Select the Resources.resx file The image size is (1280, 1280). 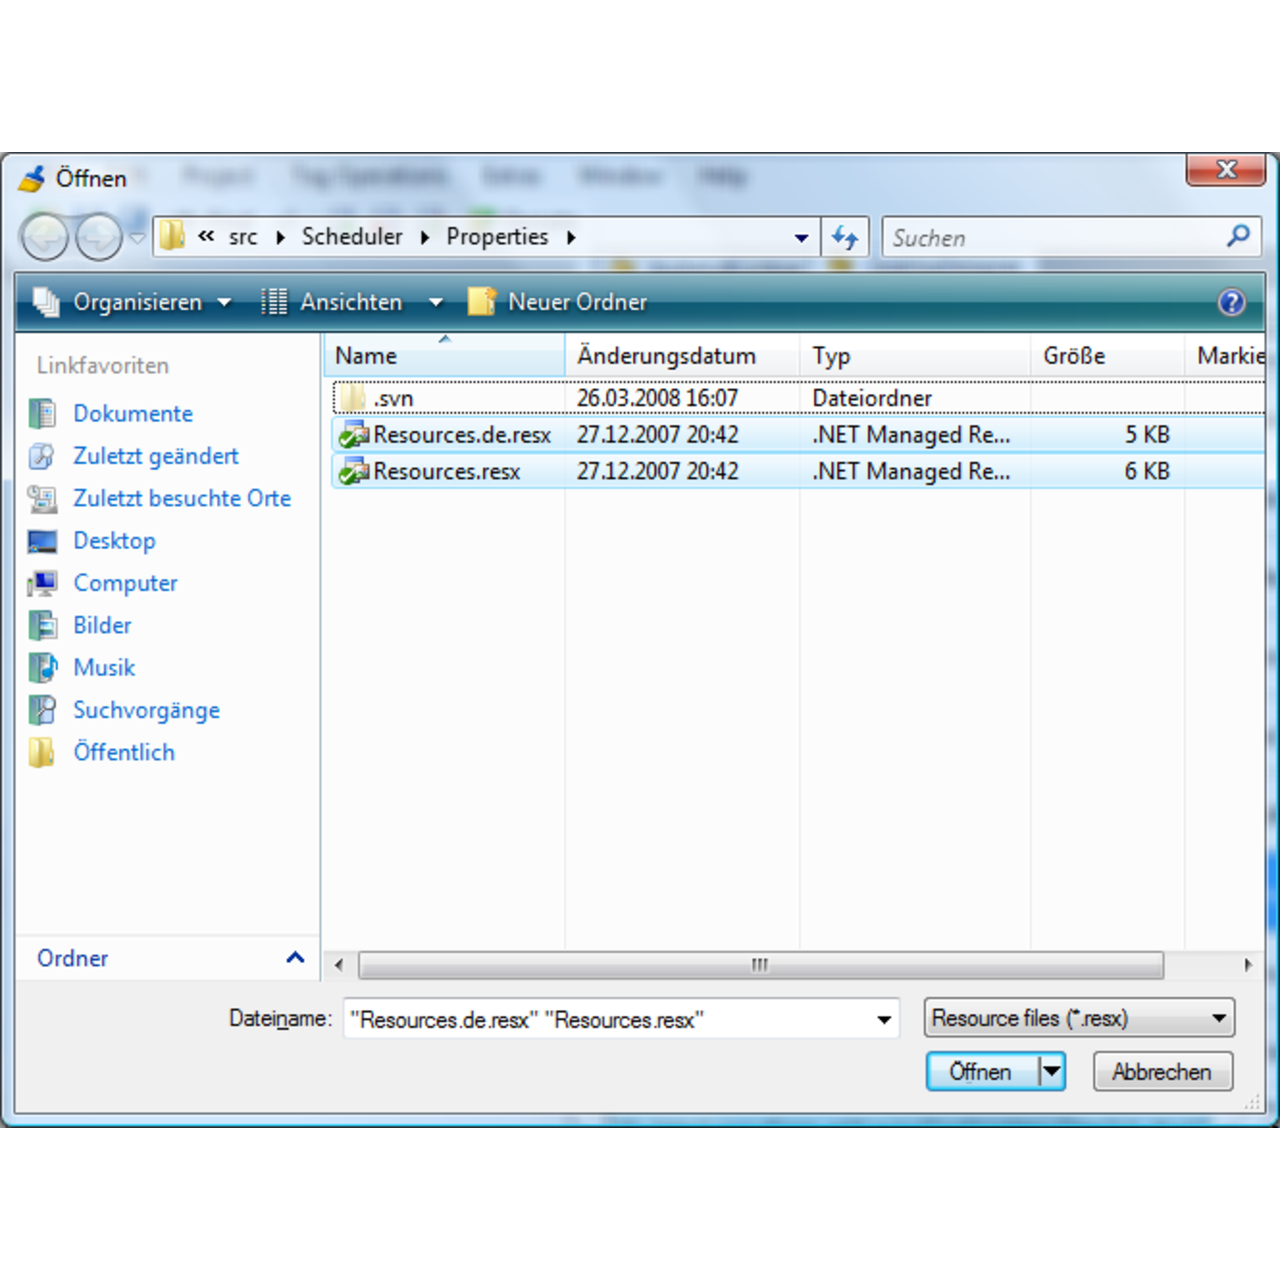pyautogui.click(x=449, y=471)
